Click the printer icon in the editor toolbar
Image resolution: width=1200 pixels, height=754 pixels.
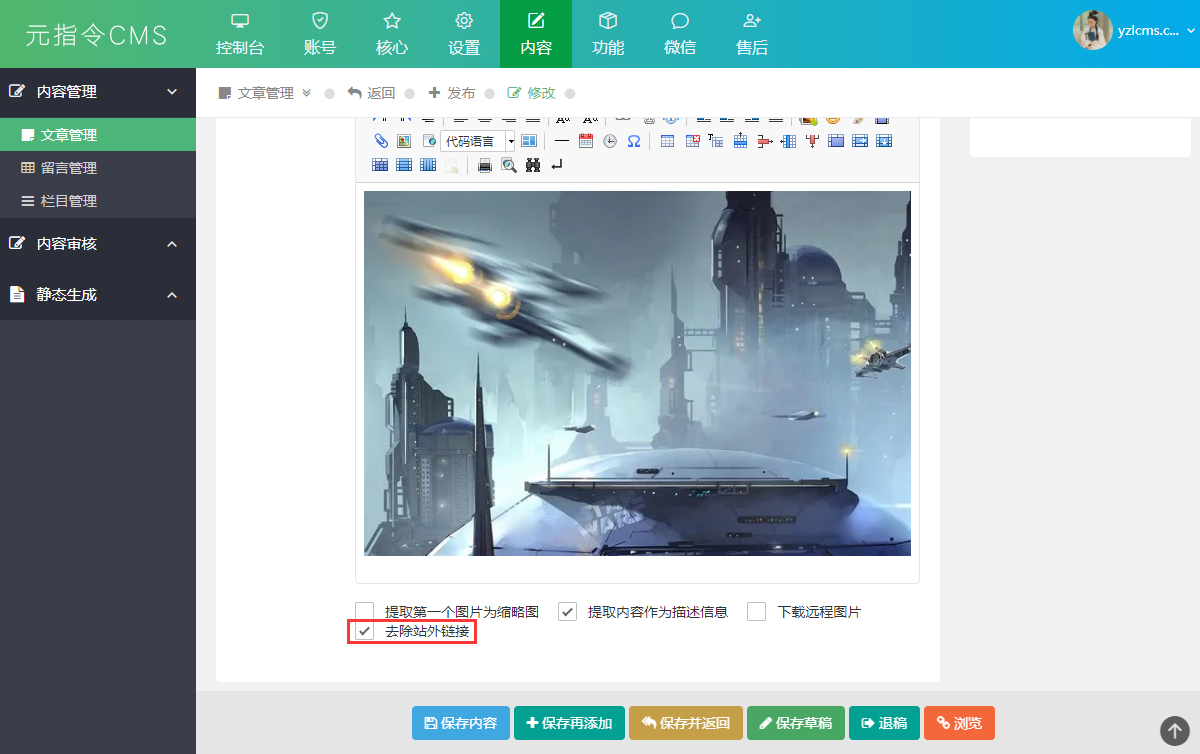point(485,166)
